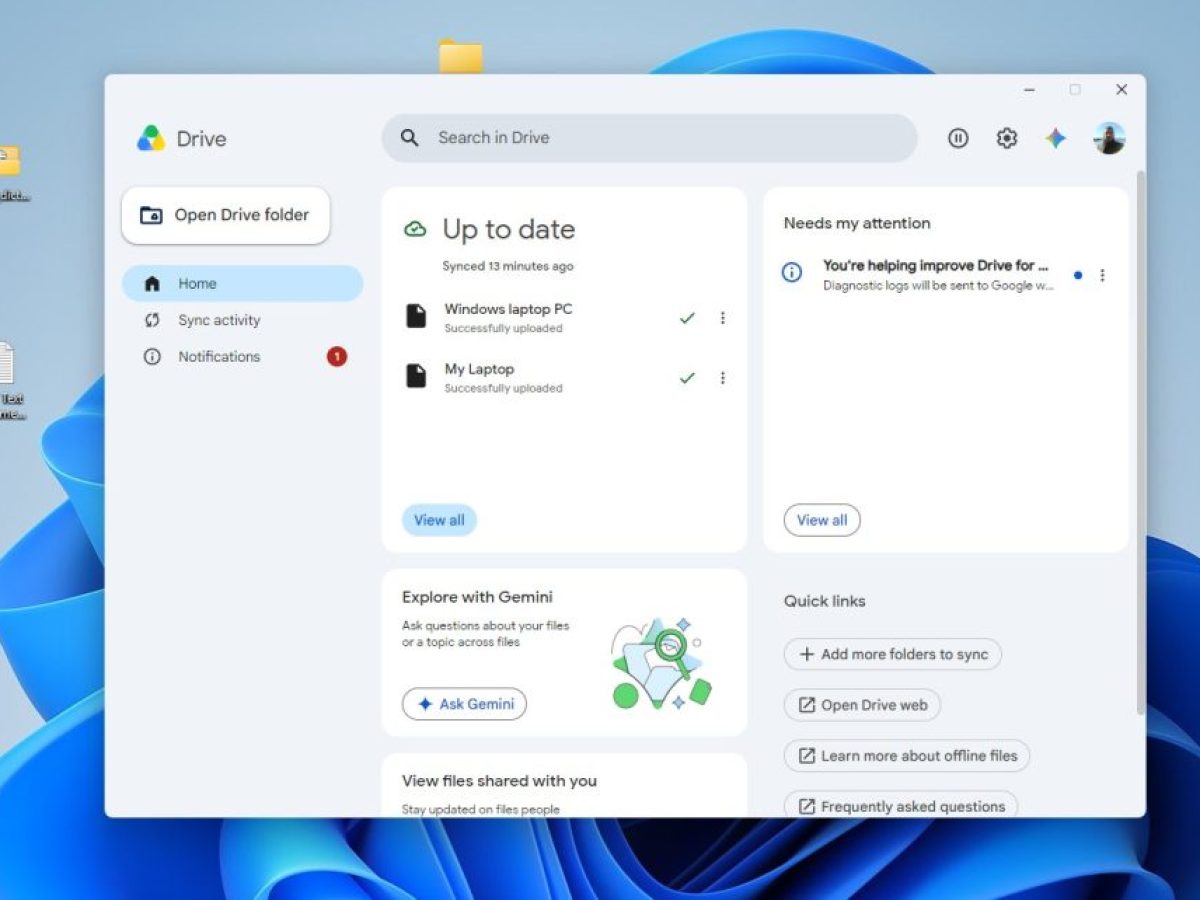Click the Windows laptop PC entry name
Image resolution: width=1200 pixels, height=900 pixels.
pos(508,309)
